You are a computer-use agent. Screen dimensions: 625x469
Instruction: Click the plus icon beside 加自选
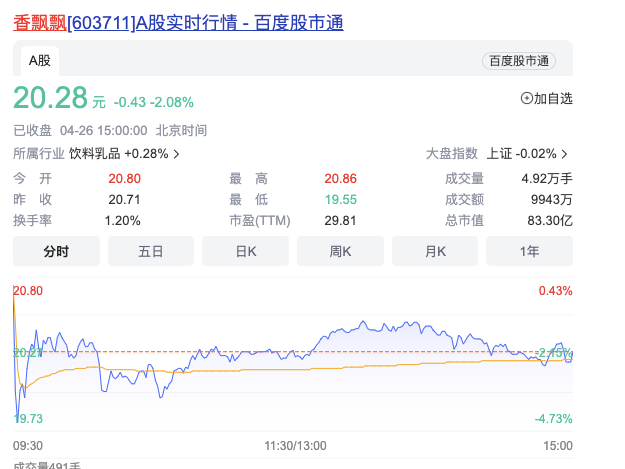point(527,98)
